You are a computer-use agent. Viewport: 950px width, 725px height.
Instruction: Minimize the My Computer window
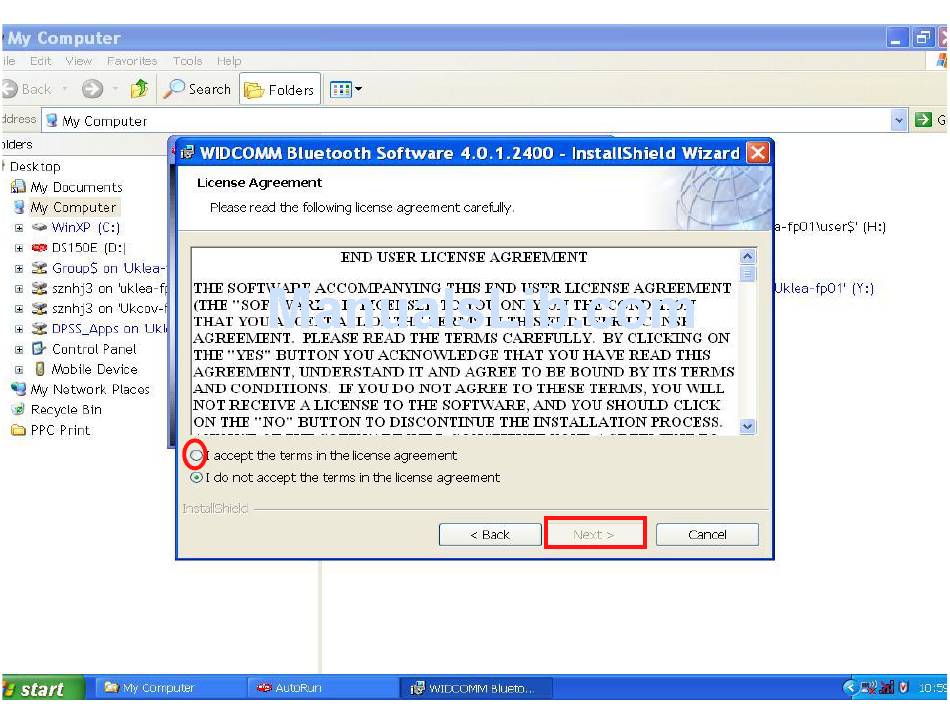click(897, 38)
